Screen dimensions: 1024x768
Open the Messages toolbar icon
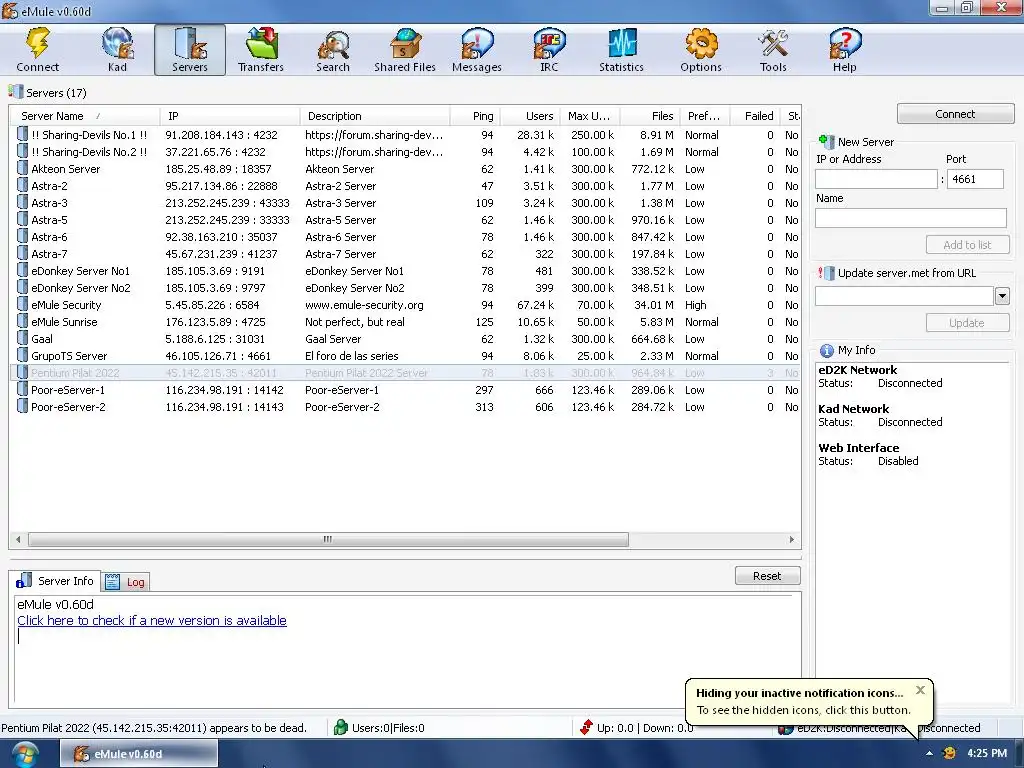coord(477,50)
